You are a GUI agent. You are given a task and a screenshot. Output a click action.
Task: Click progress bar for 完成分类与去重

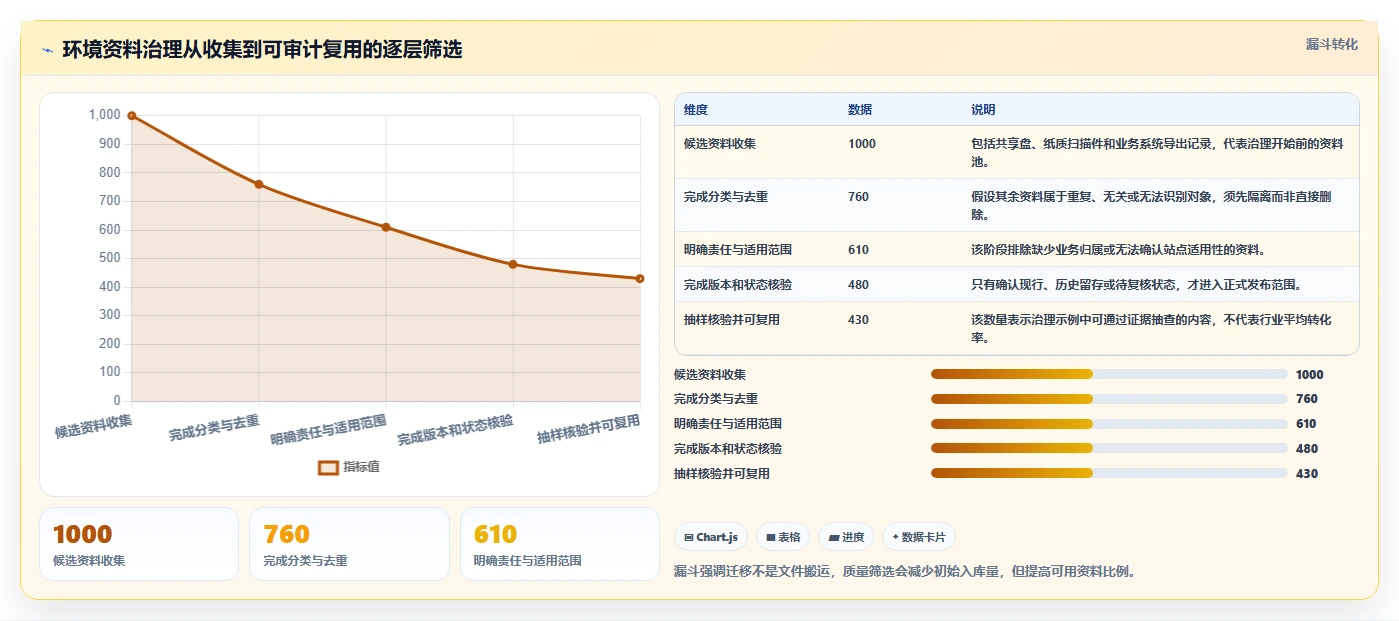tap(1109, 399)
